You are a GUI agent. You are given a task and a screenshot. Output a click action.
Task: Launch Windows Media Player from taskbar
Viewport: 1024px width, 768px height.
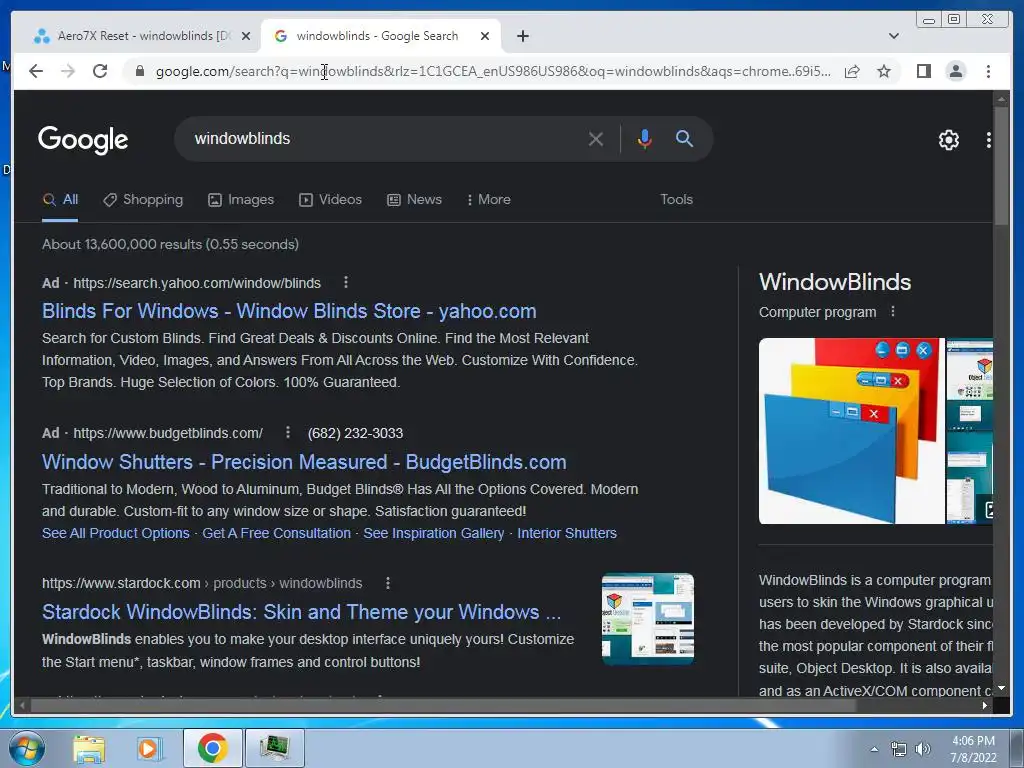150,748
